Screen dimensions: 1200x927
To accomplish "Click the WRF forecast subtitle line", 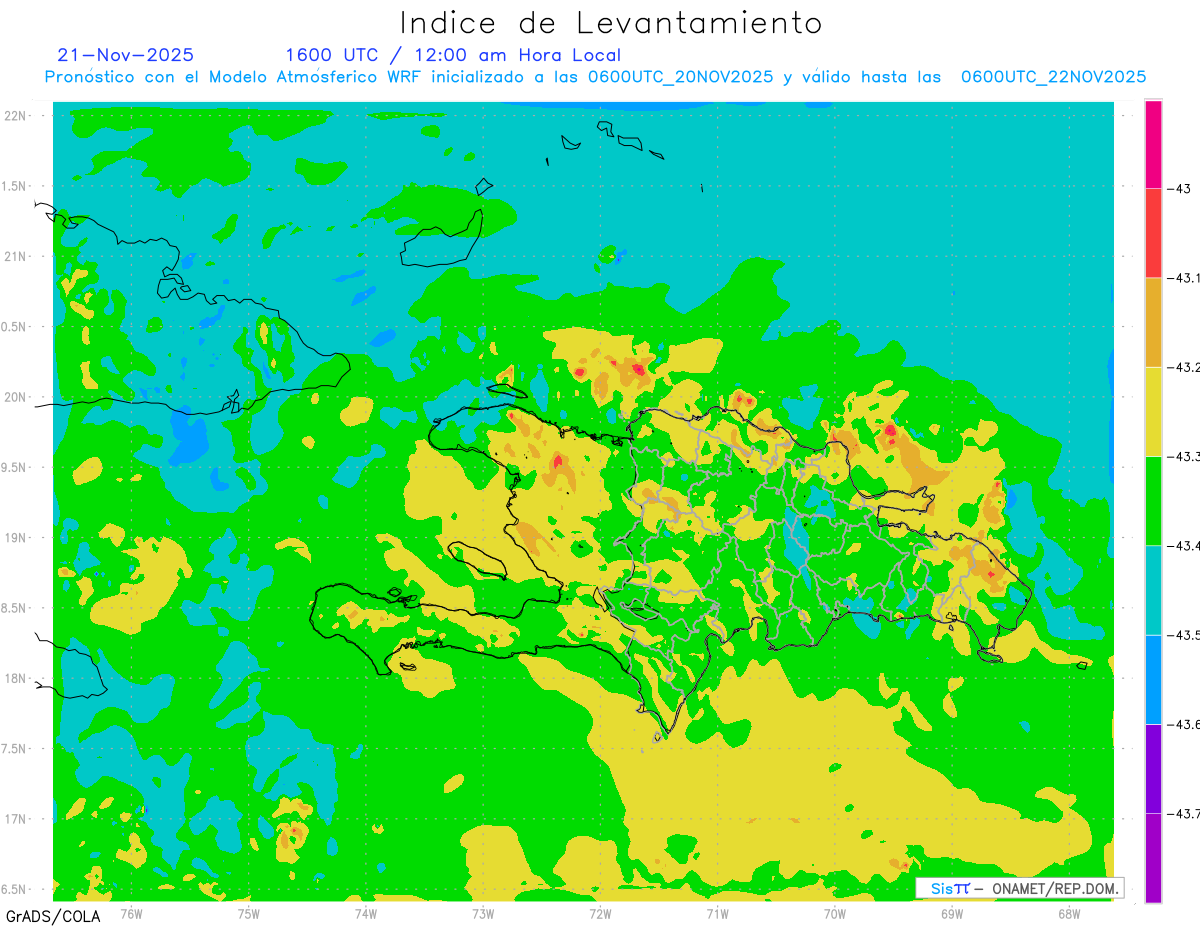I will pyautogui.click(x=595, y=77).
